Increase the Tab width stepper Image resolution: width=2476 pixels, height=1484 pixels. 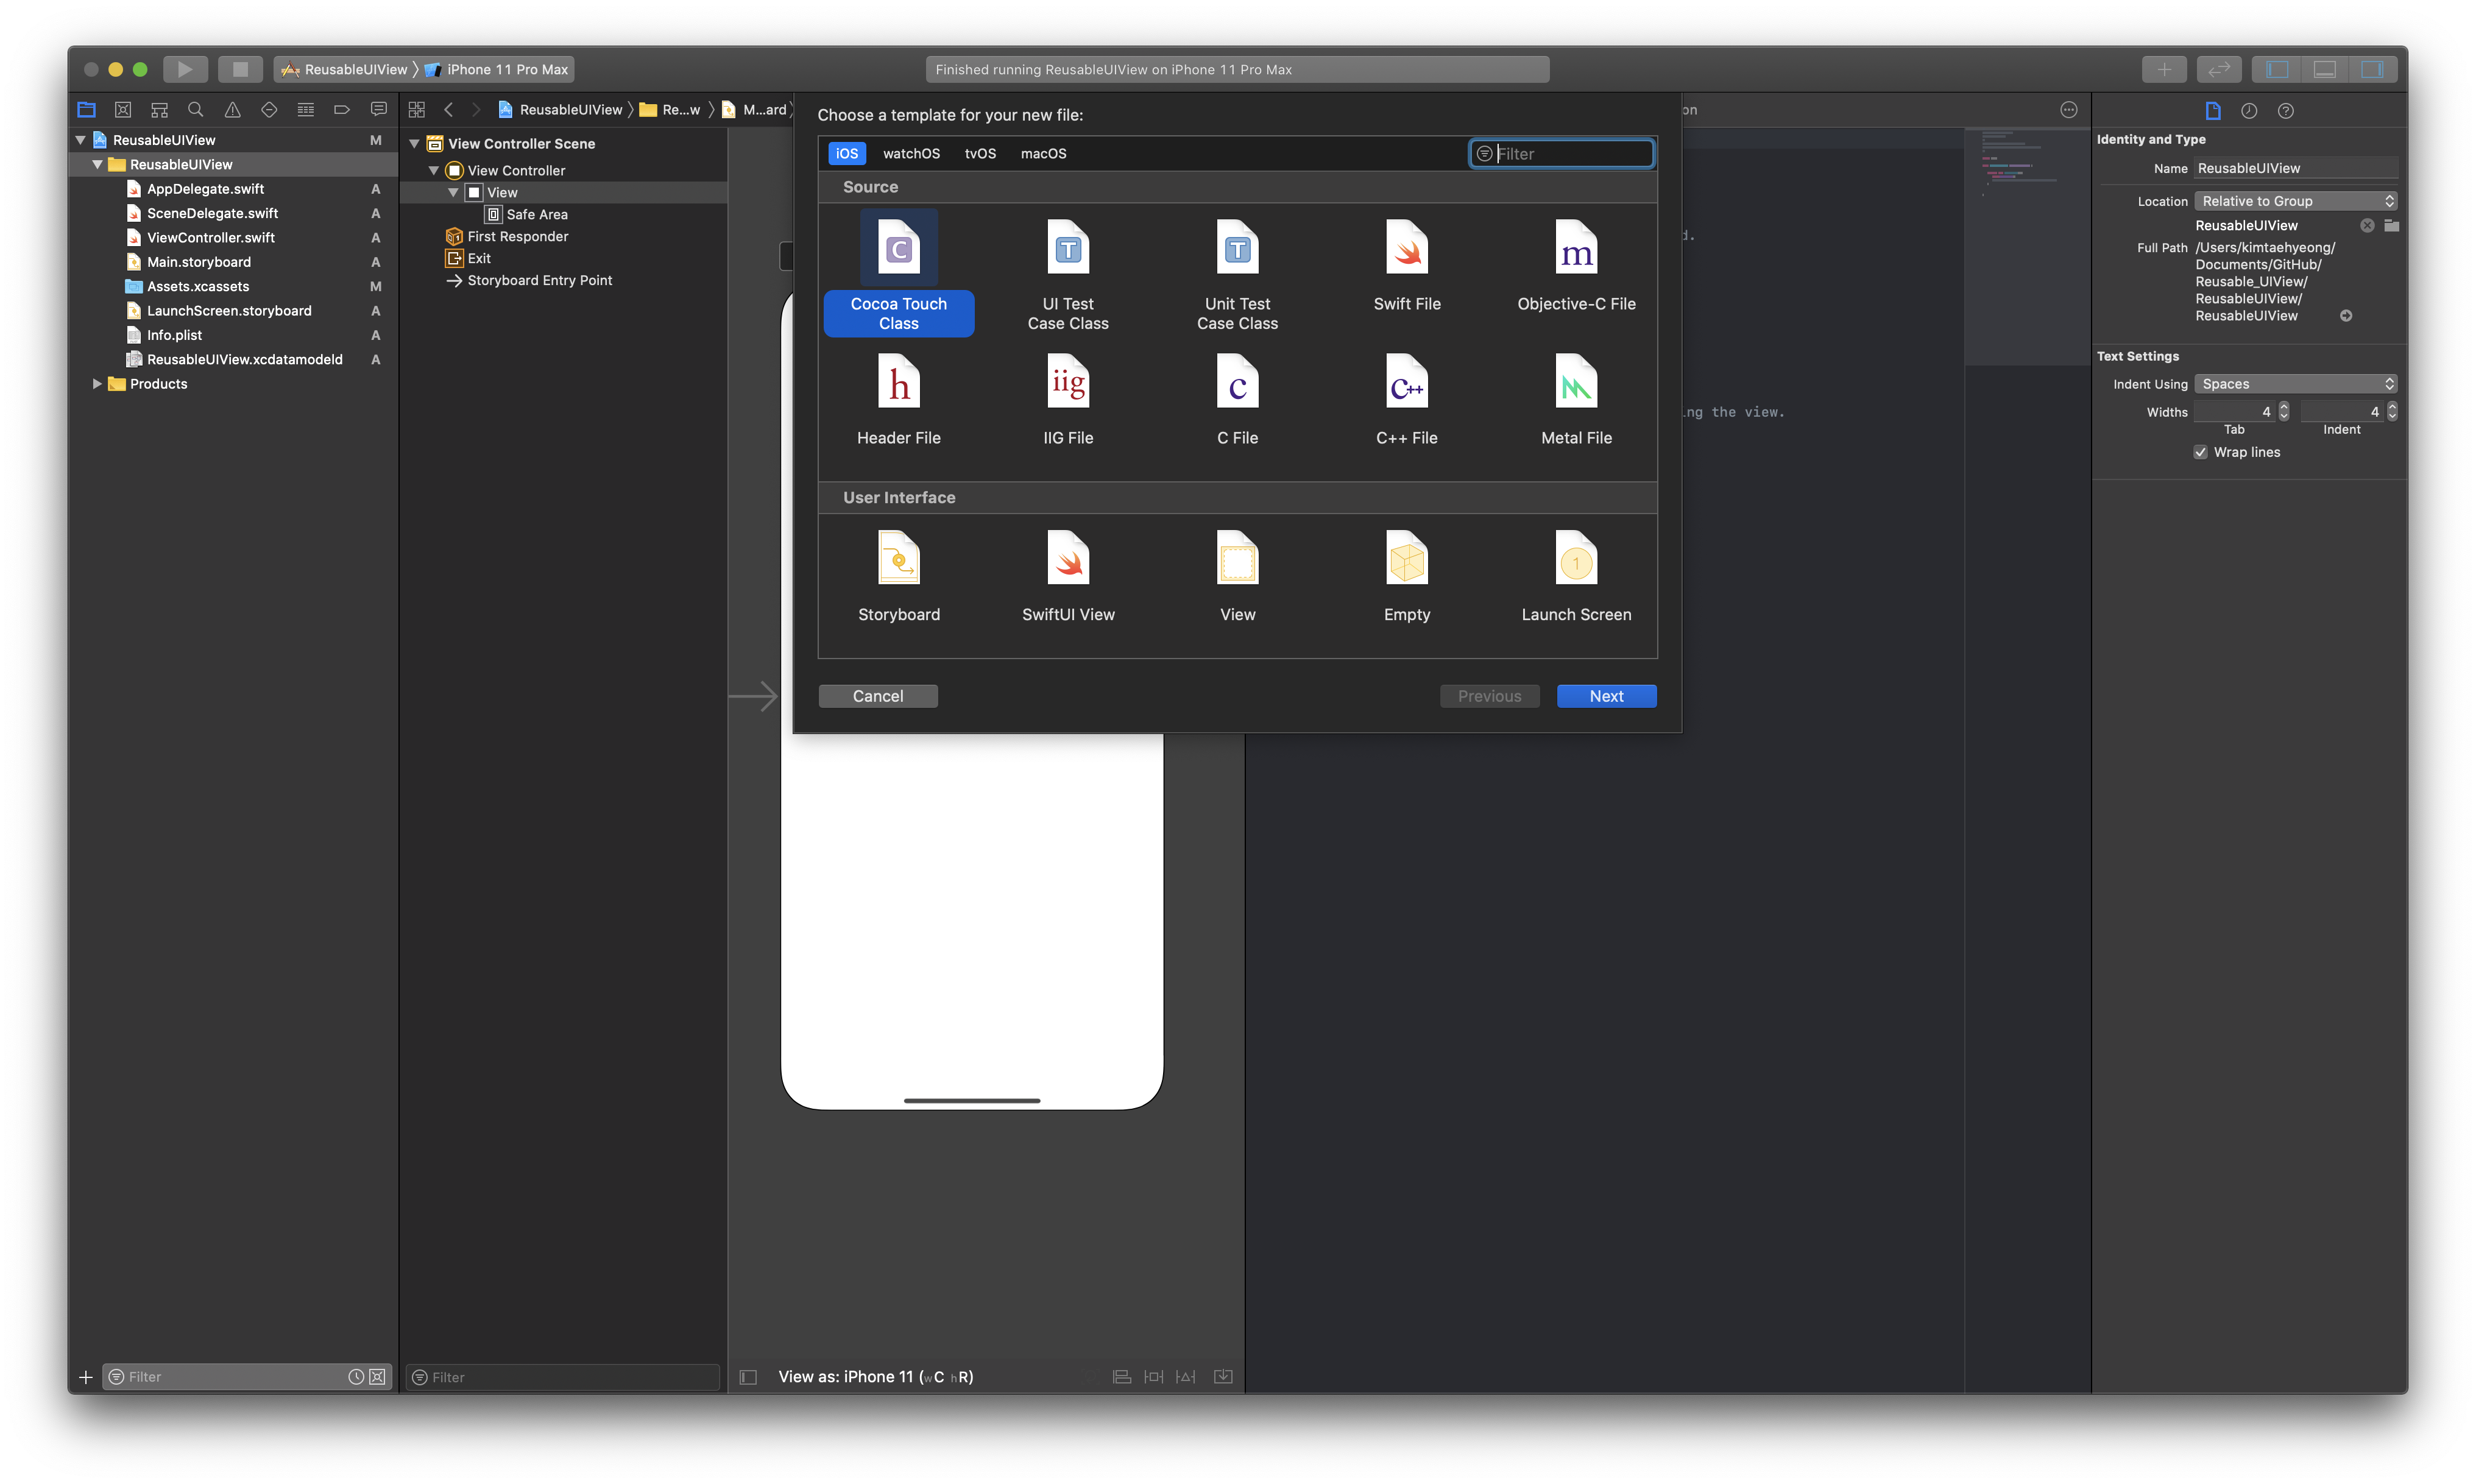coord(2284,407)
